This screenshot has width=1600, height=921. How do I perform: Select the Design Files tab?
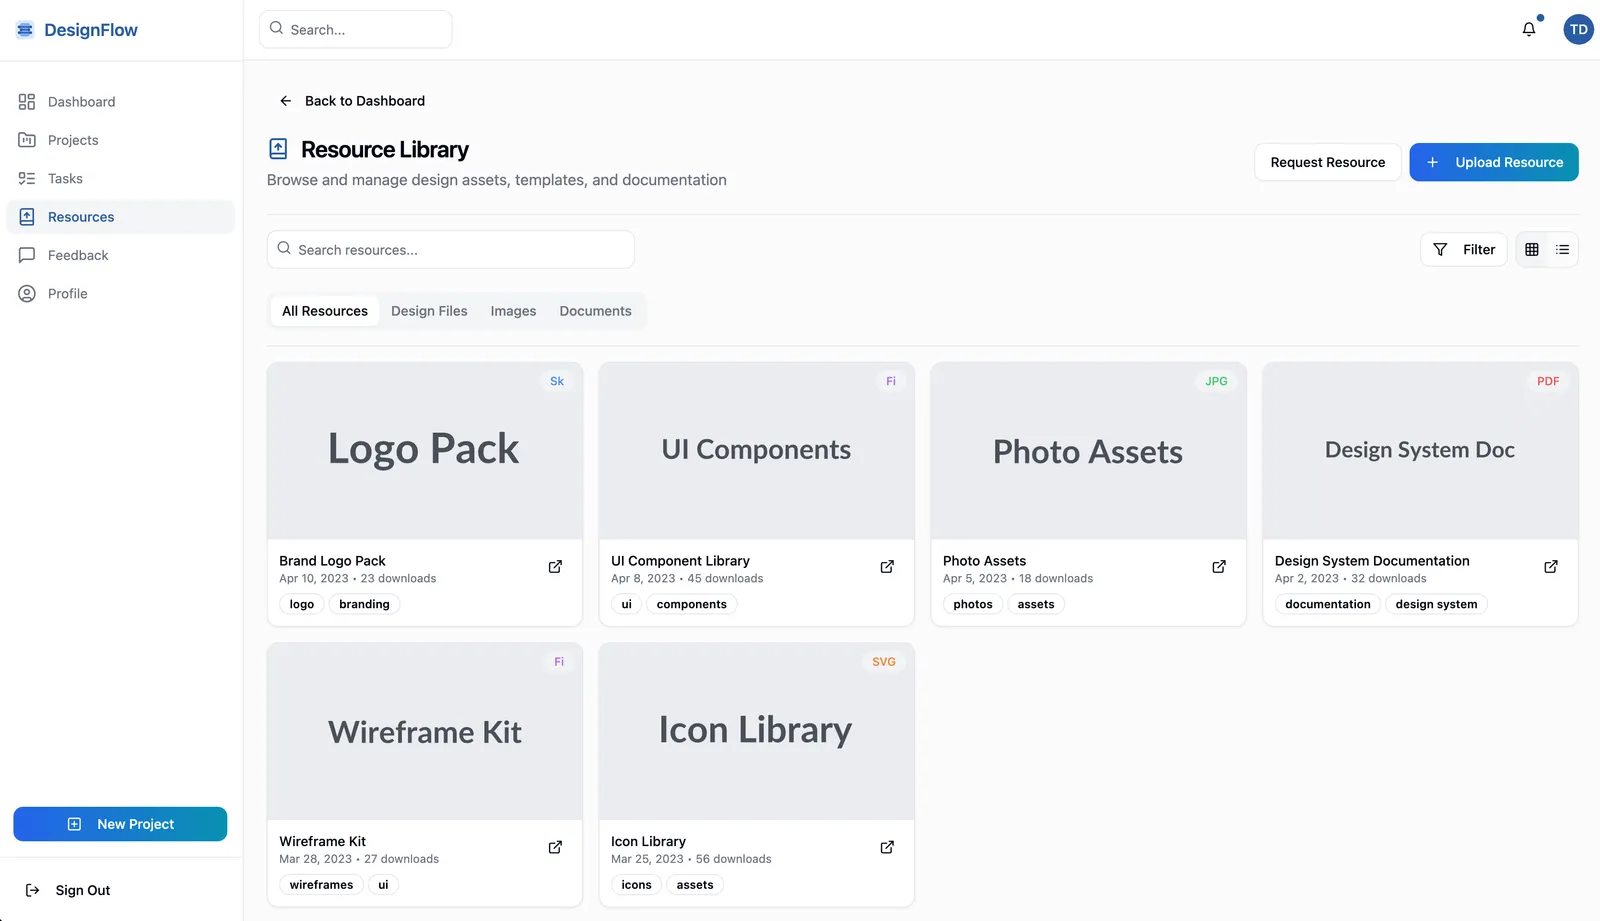[x=429, y=311]
